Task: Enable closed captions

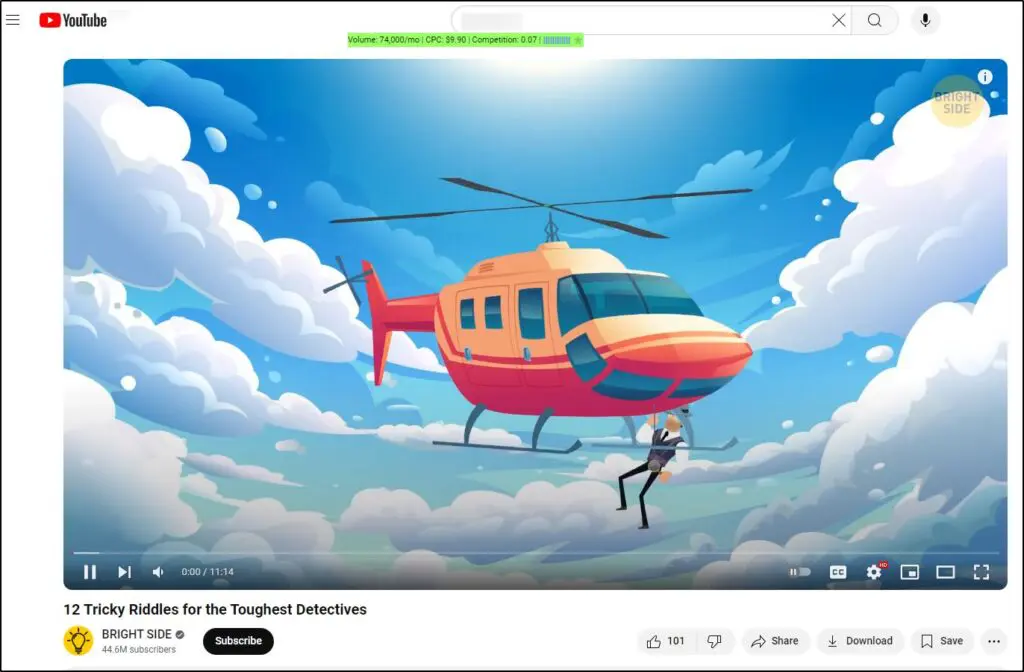Action: pyautogui.click(x=838, y=571)
